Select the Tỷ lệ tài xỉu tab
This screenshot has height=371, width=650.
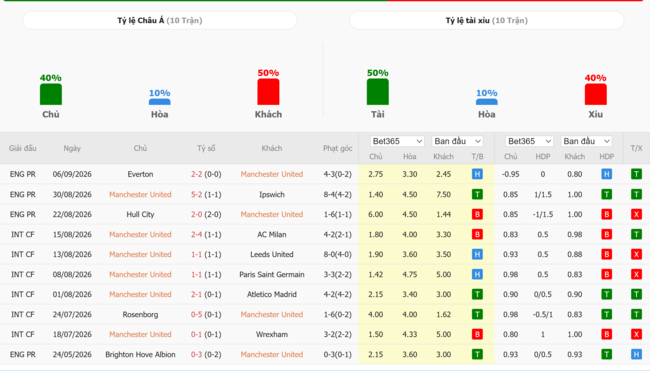[x=486, y=20]
